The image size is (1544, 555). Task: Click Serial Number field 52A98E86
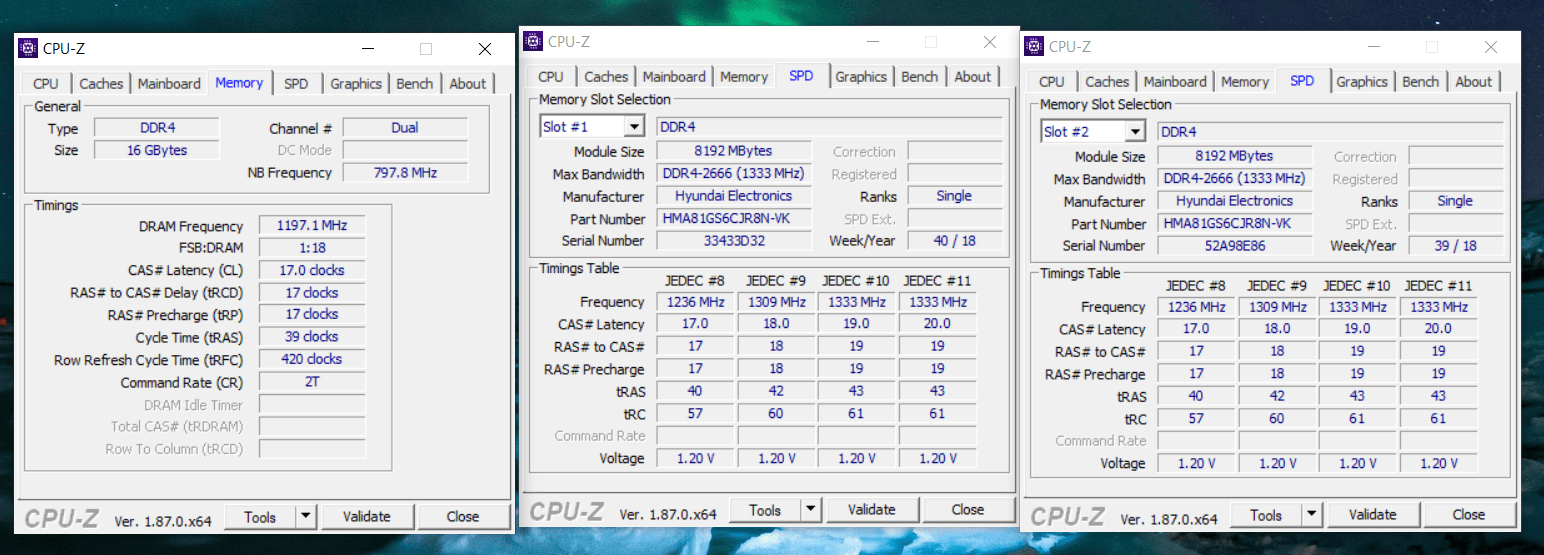1235,245
